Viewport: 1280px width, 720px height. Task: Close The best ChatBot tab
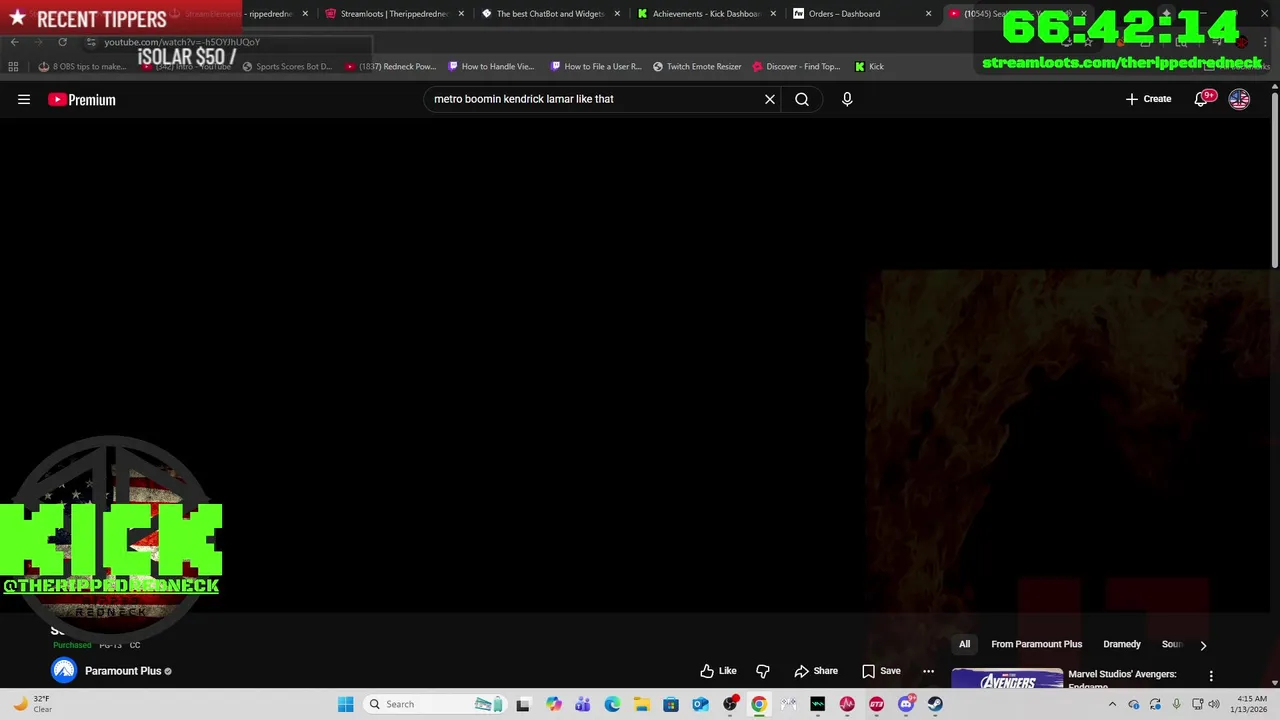tap(617, 14)
